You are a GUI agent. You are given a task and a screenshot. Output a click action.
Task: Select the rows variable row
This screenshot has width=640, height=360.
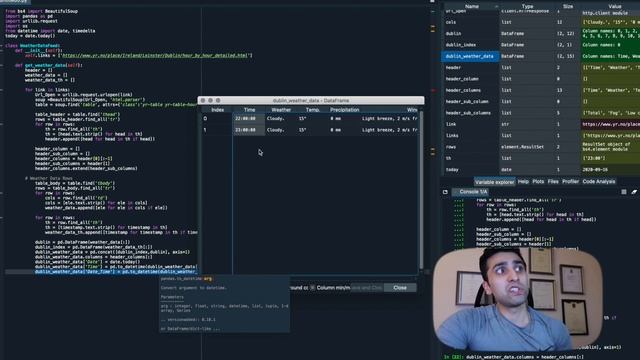[541, 147]
